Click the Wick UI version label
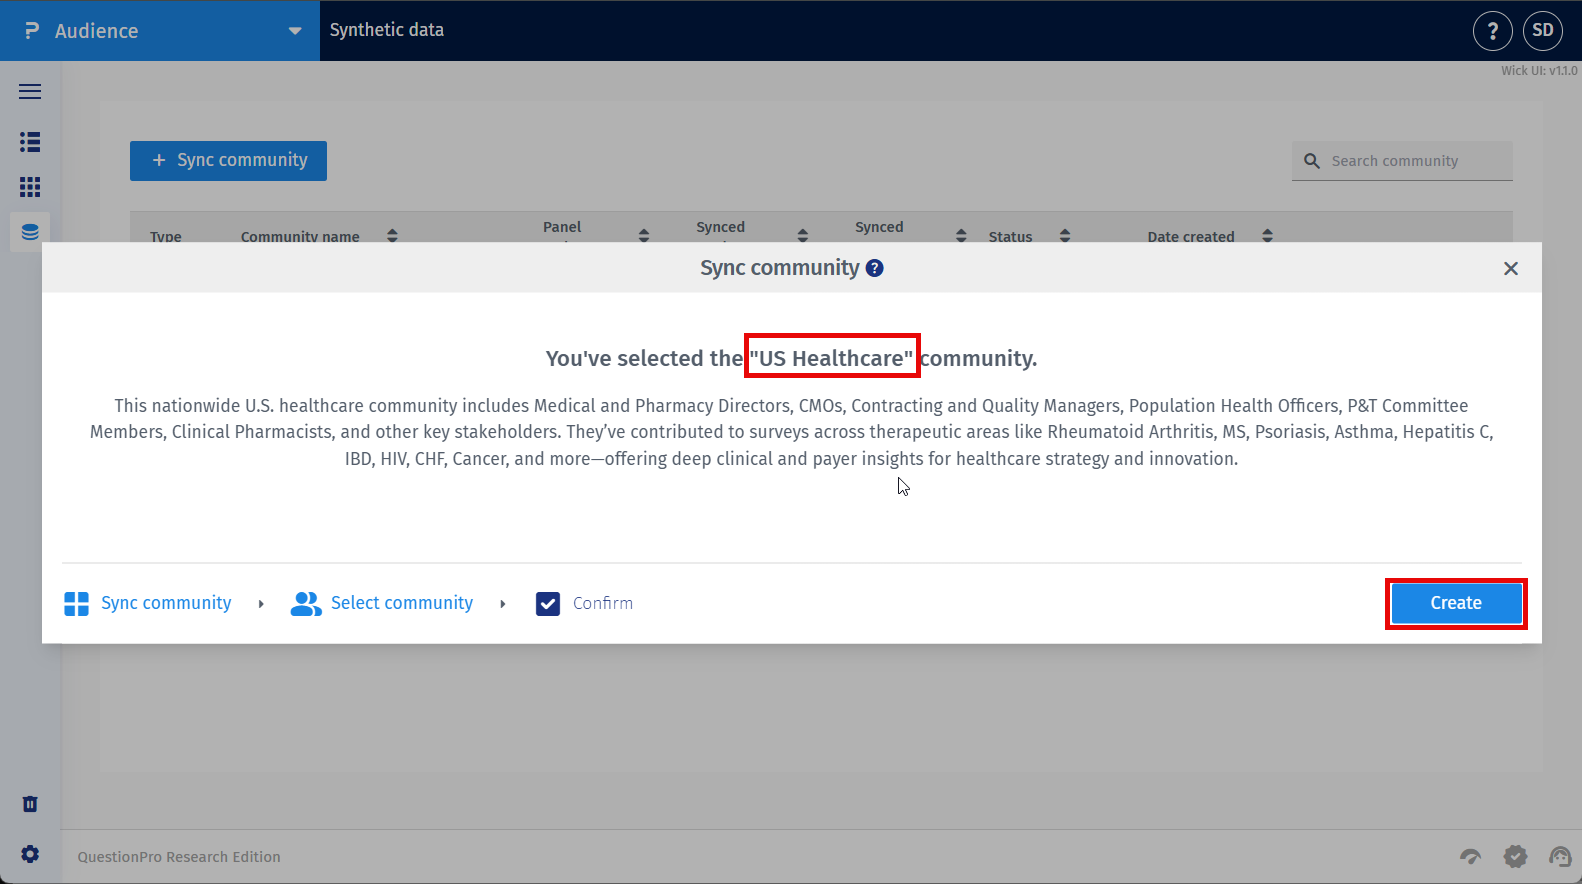This screenshot has width=1582, height=884. coord(1539,71)
